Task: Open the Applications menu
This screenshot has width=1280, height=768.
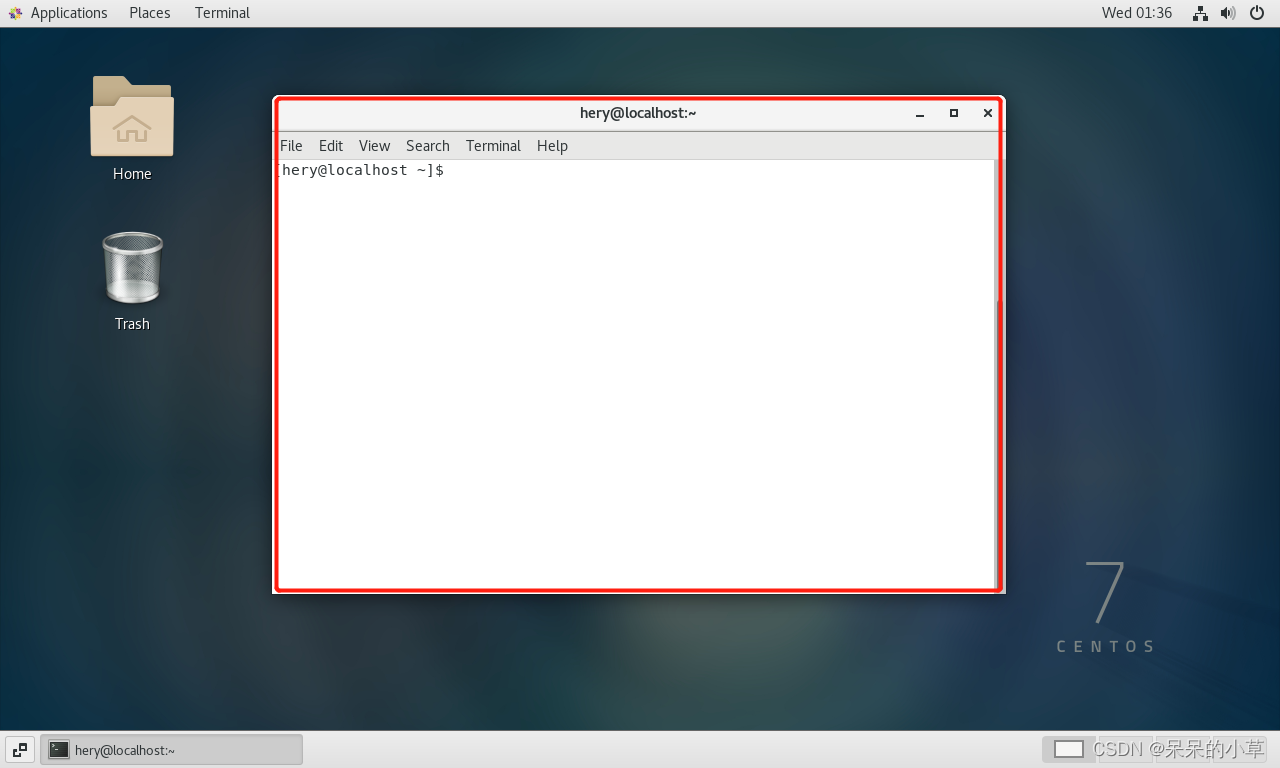Action: [x=69, y=13]
